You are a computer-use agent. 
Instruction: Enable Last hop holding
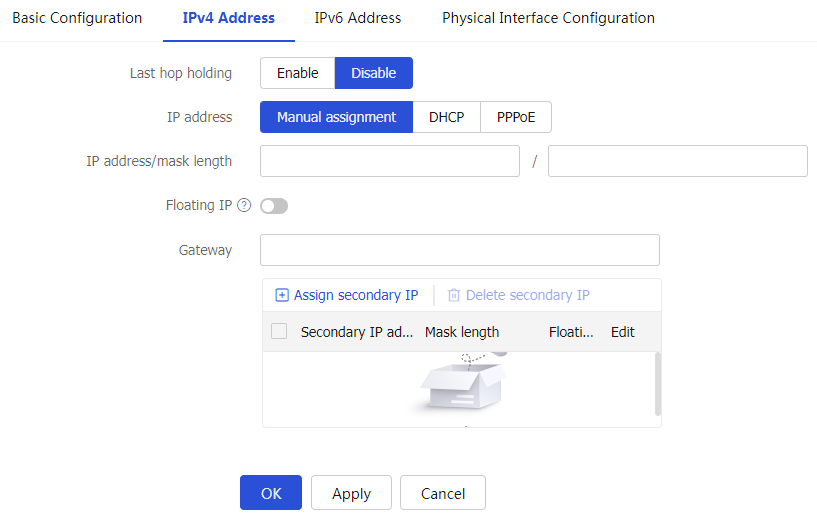pyautogui.click(x=297, y=73)
